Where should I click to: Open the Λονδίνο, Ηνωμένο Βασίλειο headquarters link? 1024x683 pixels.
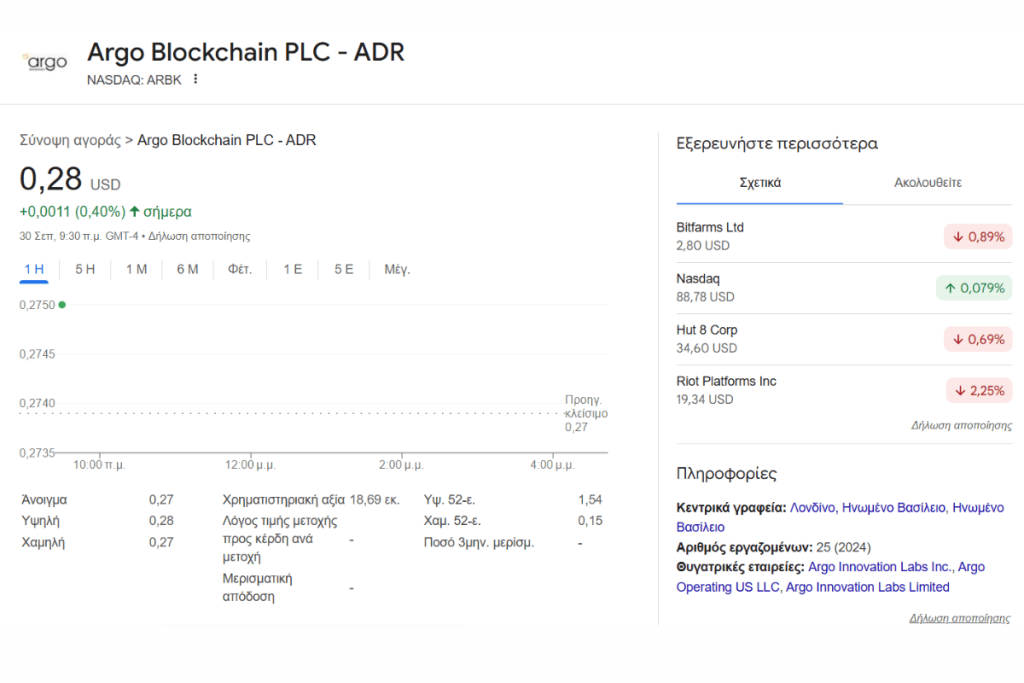tap(867, 507)
